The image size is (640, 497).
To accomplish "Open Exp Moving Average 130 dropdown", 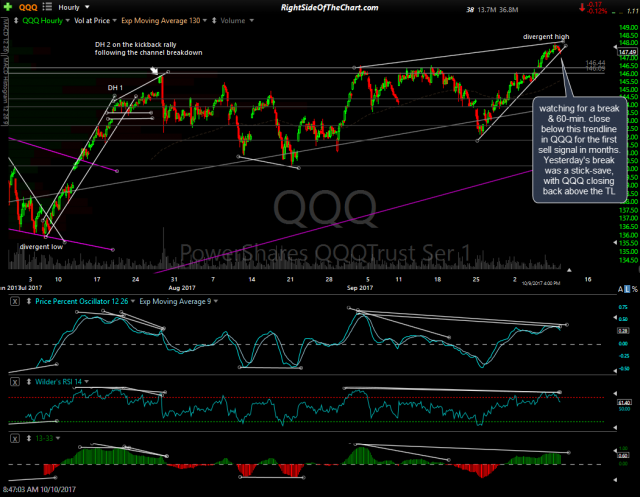I will click(205, 20).
